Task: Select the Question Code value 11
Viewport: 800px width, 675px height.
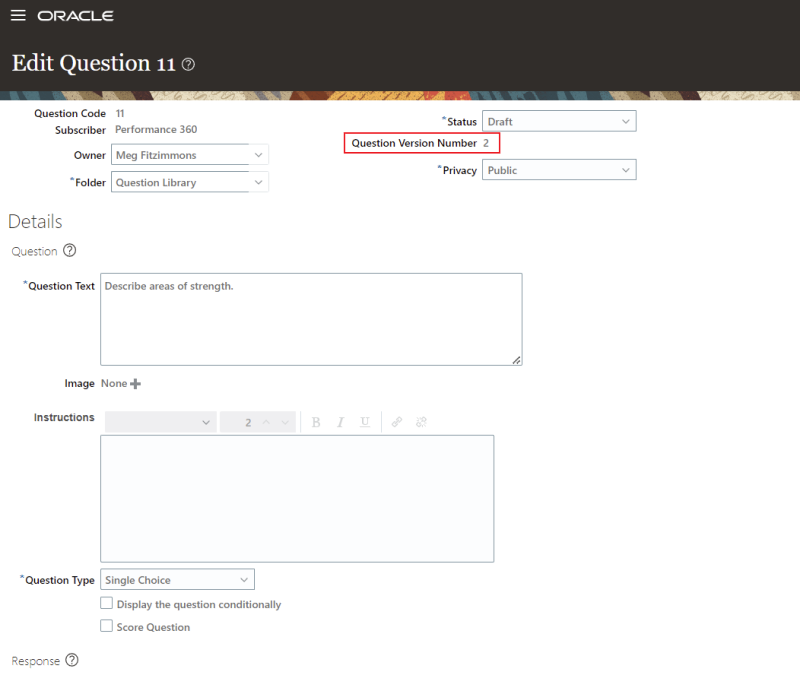Action: tap(120, 113)
